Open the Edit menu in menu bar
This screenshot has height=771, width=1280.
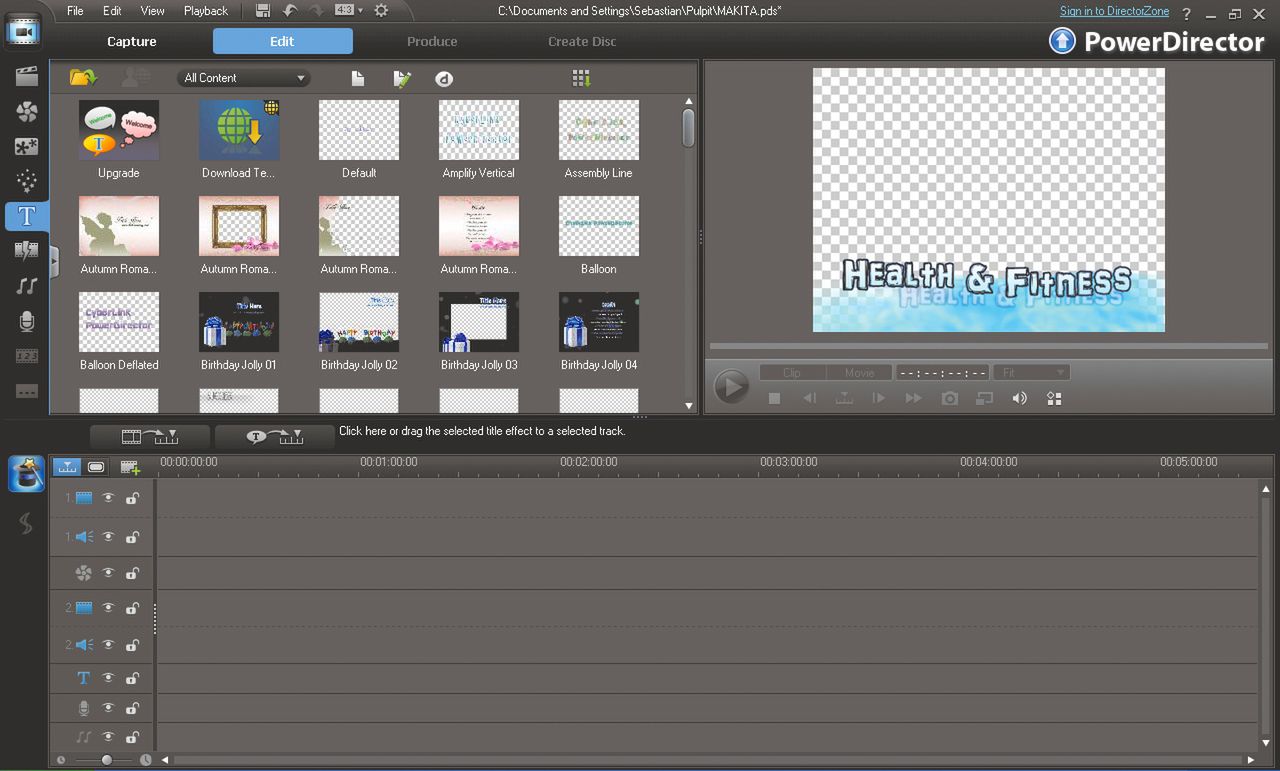[112, 11]
